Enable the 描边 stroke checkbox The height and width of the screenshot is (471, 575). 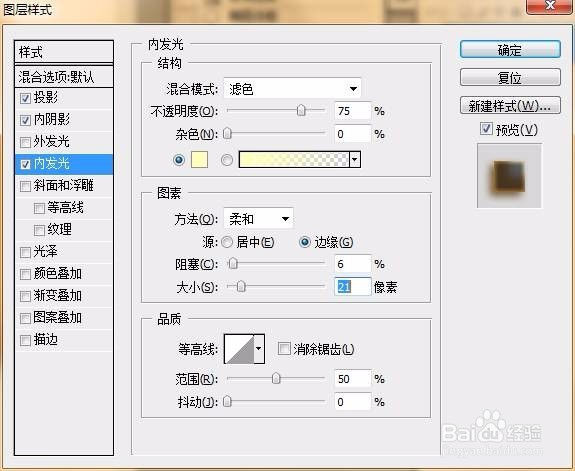point(25,340)
